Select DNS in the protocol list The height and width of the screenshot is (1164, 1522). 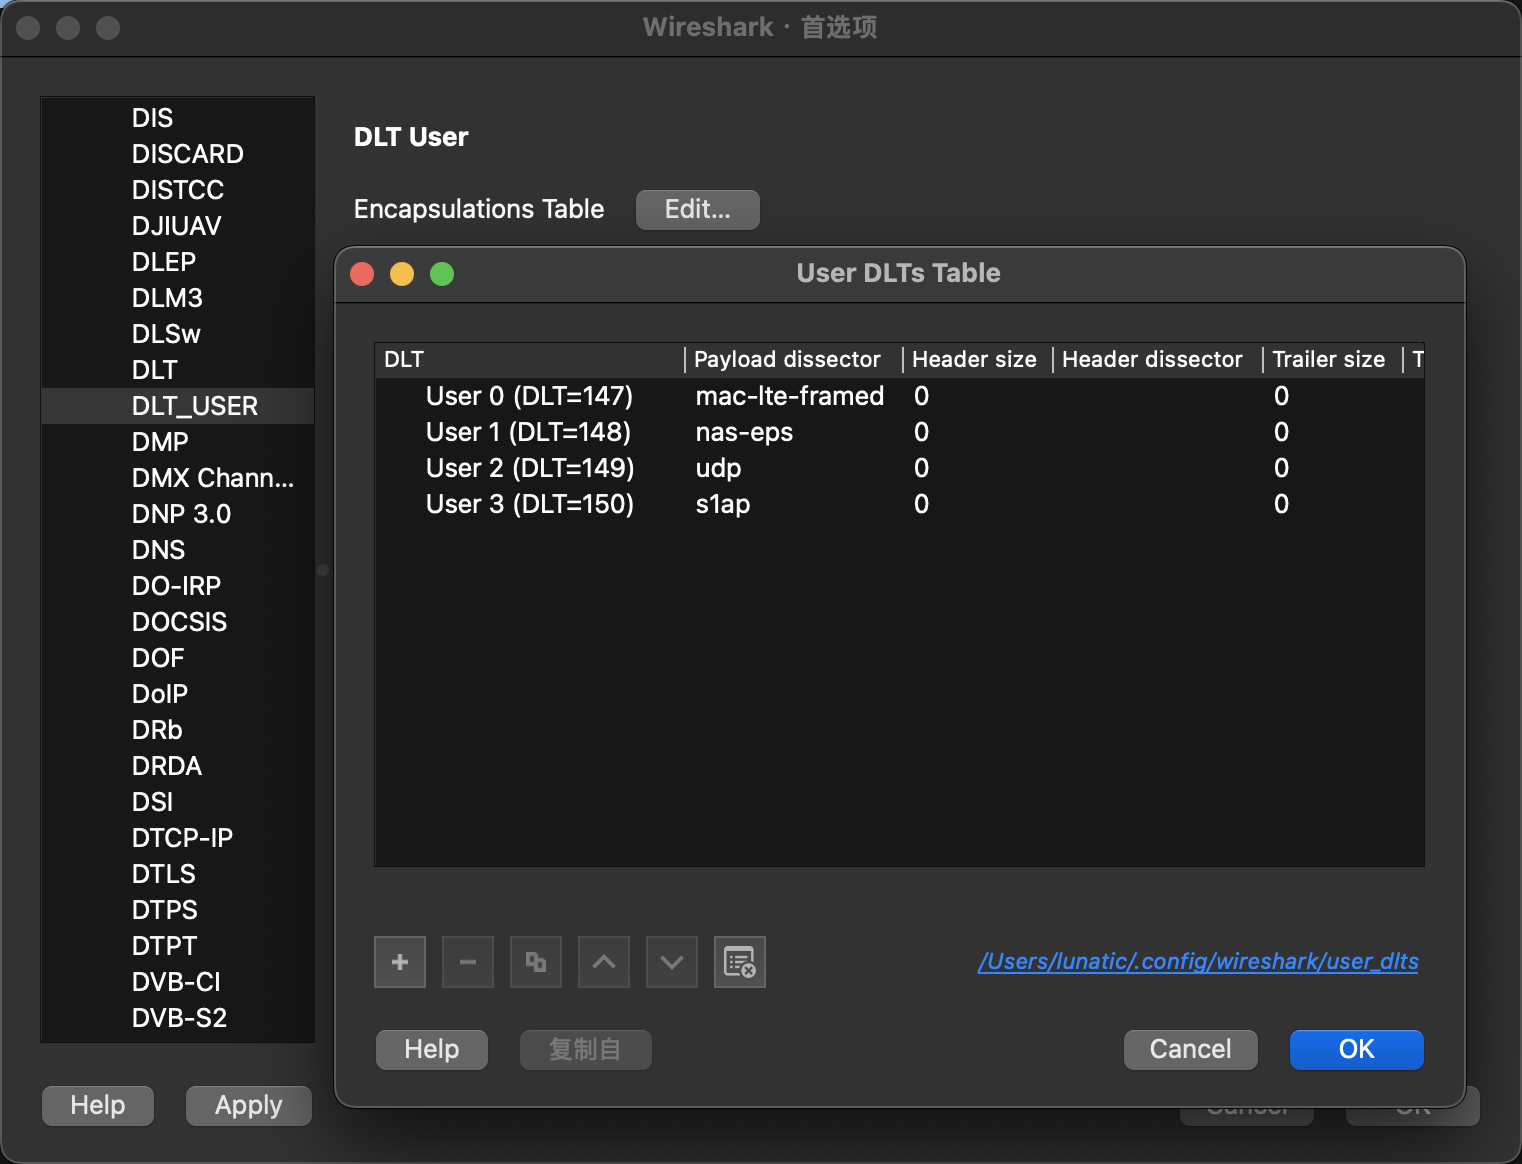(x=178, y=550)
